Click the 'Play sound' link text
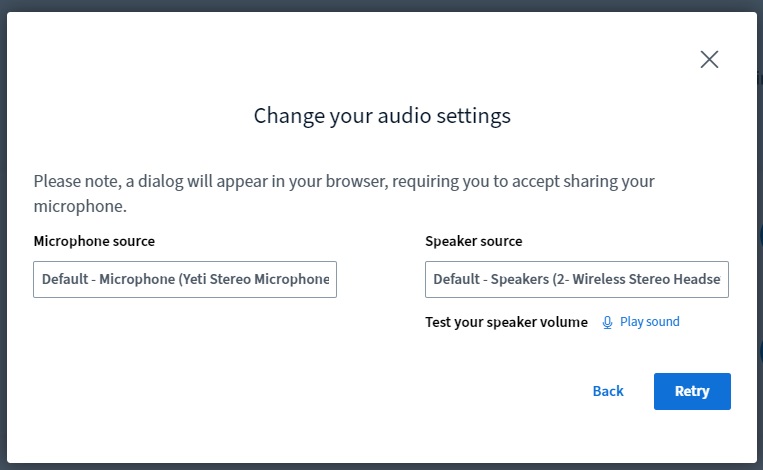Viewport: 763px width, 470px height. tap(649, 322)
